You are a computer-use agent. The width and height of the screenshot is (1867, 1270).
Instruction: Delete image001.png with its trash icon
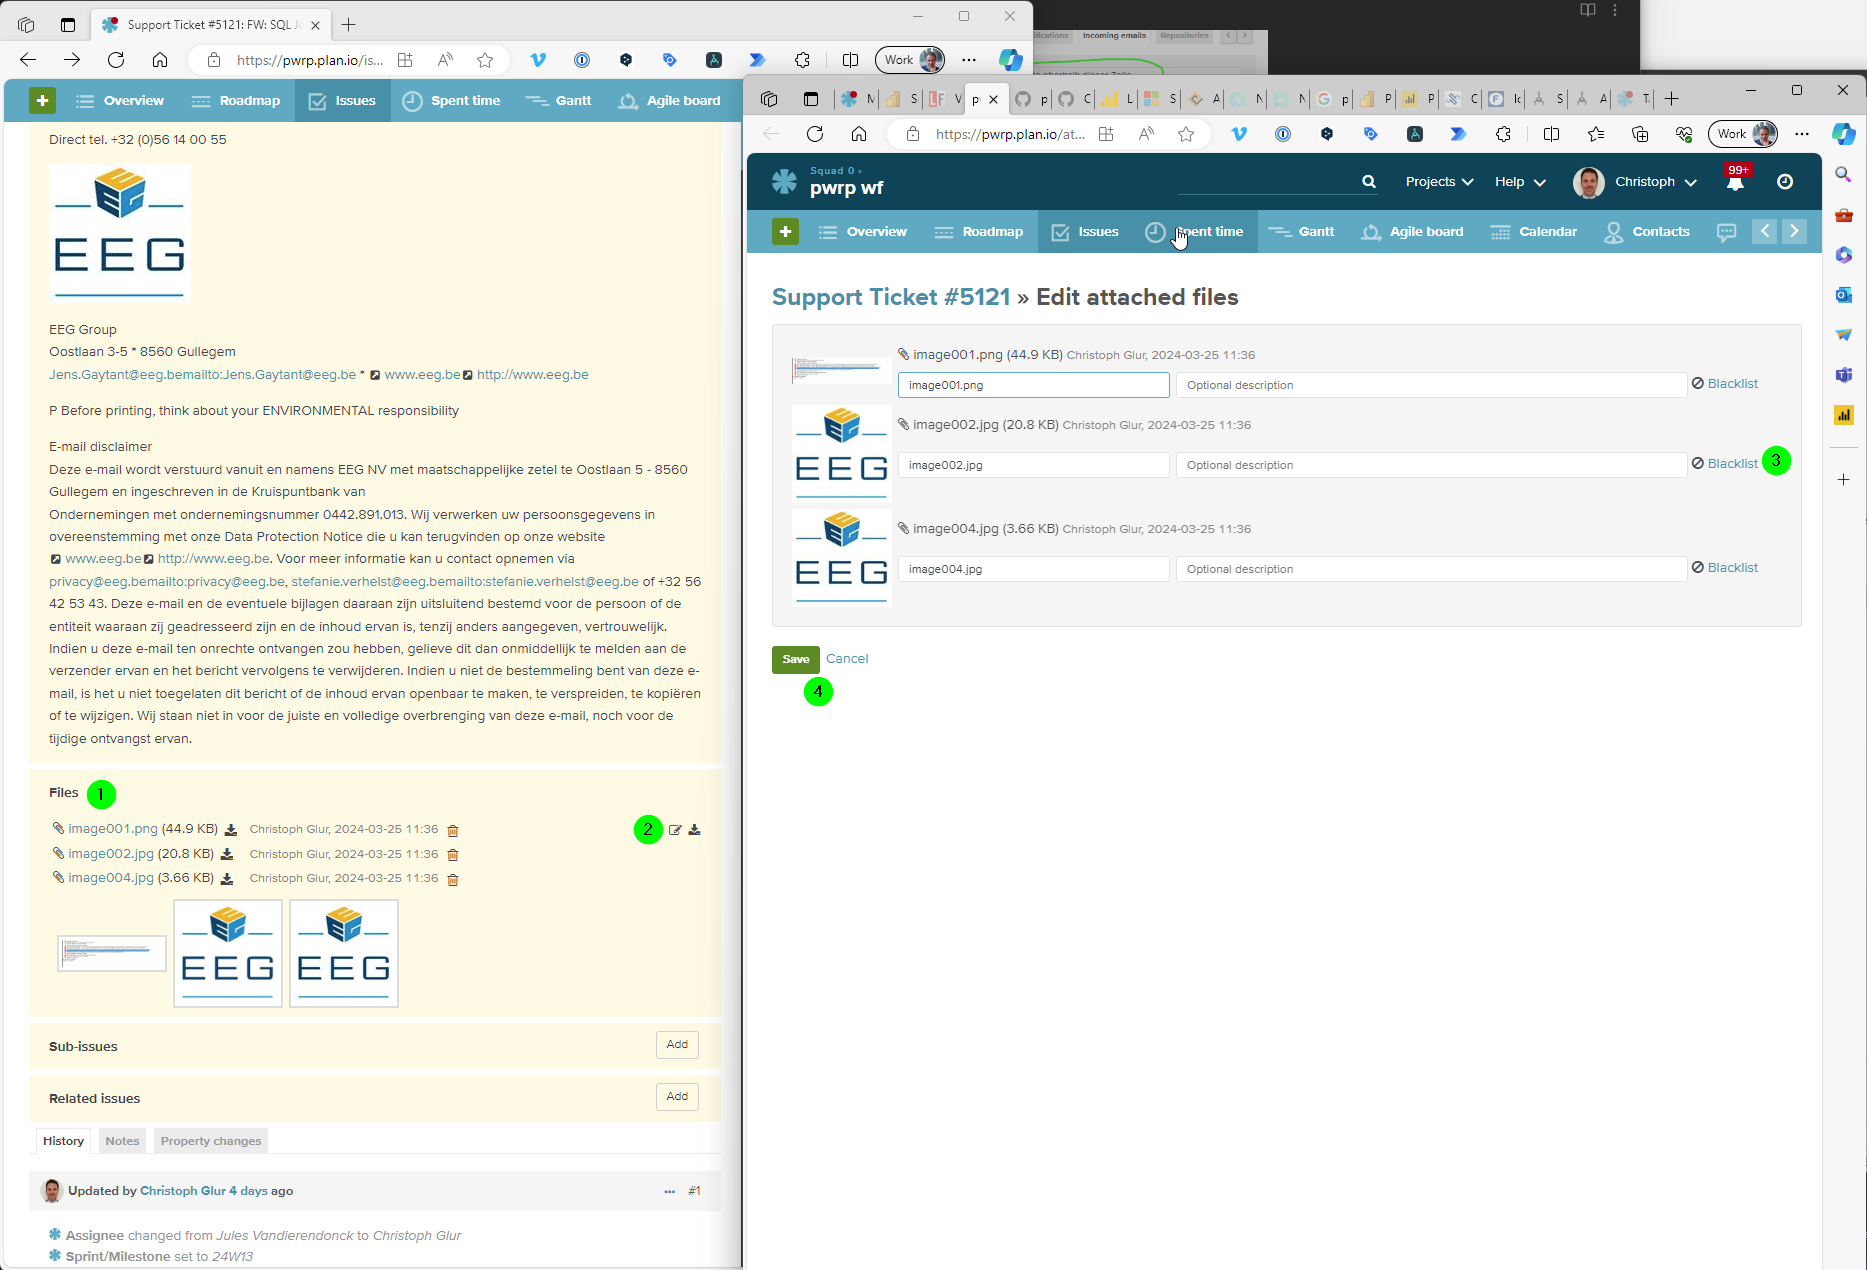[x=453, y=830]
